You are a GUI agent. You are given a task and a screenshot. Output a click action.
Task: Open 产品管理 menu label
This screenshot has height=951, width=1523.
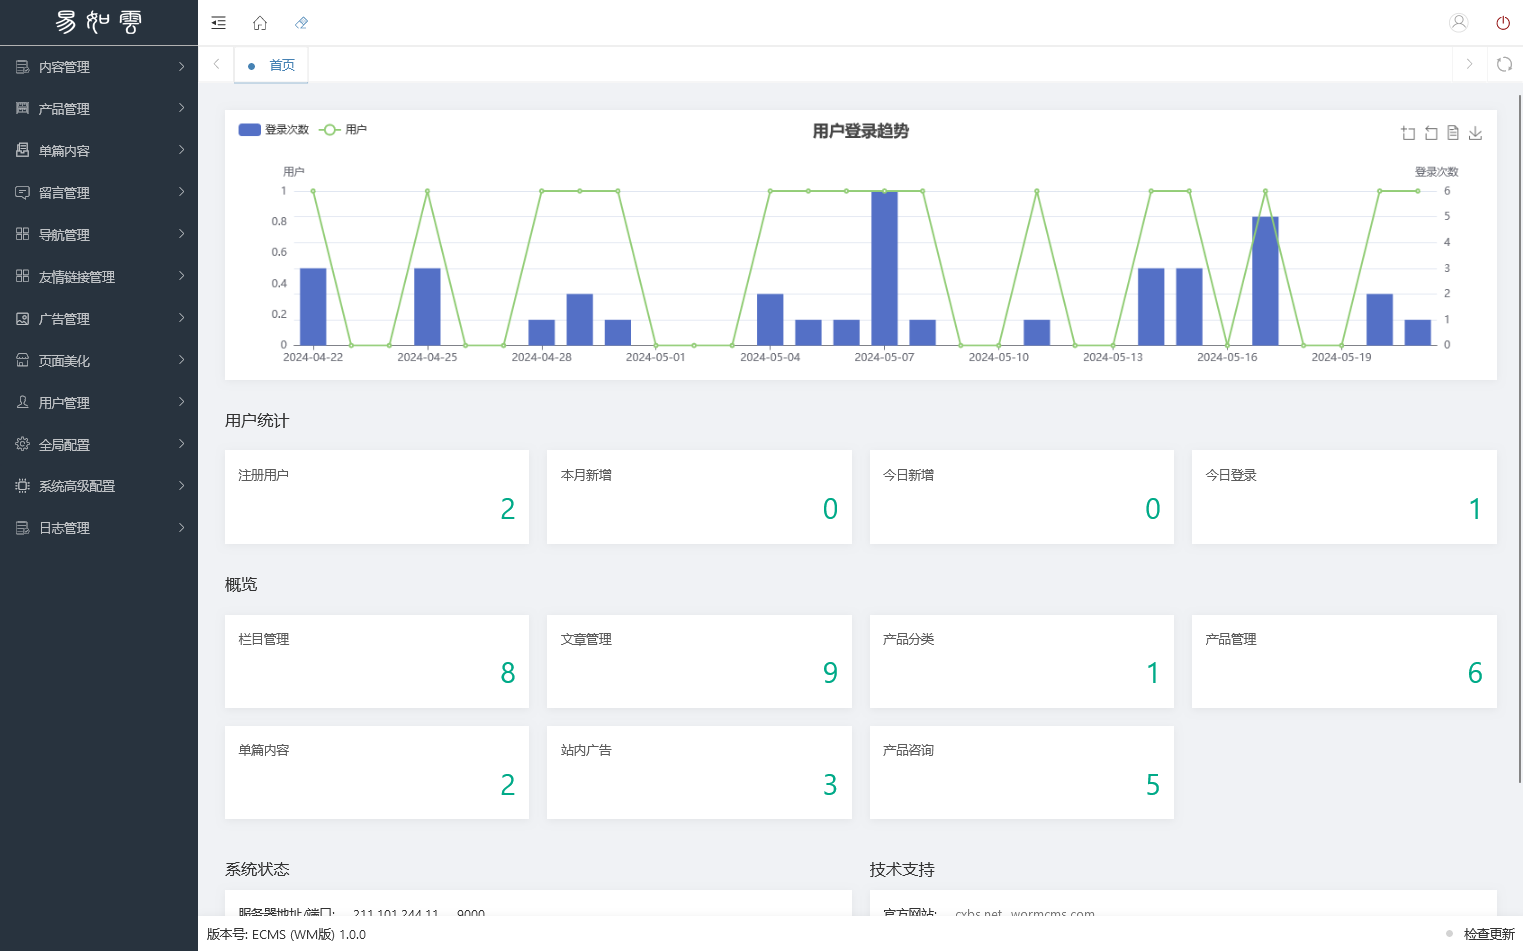[64, 109]
